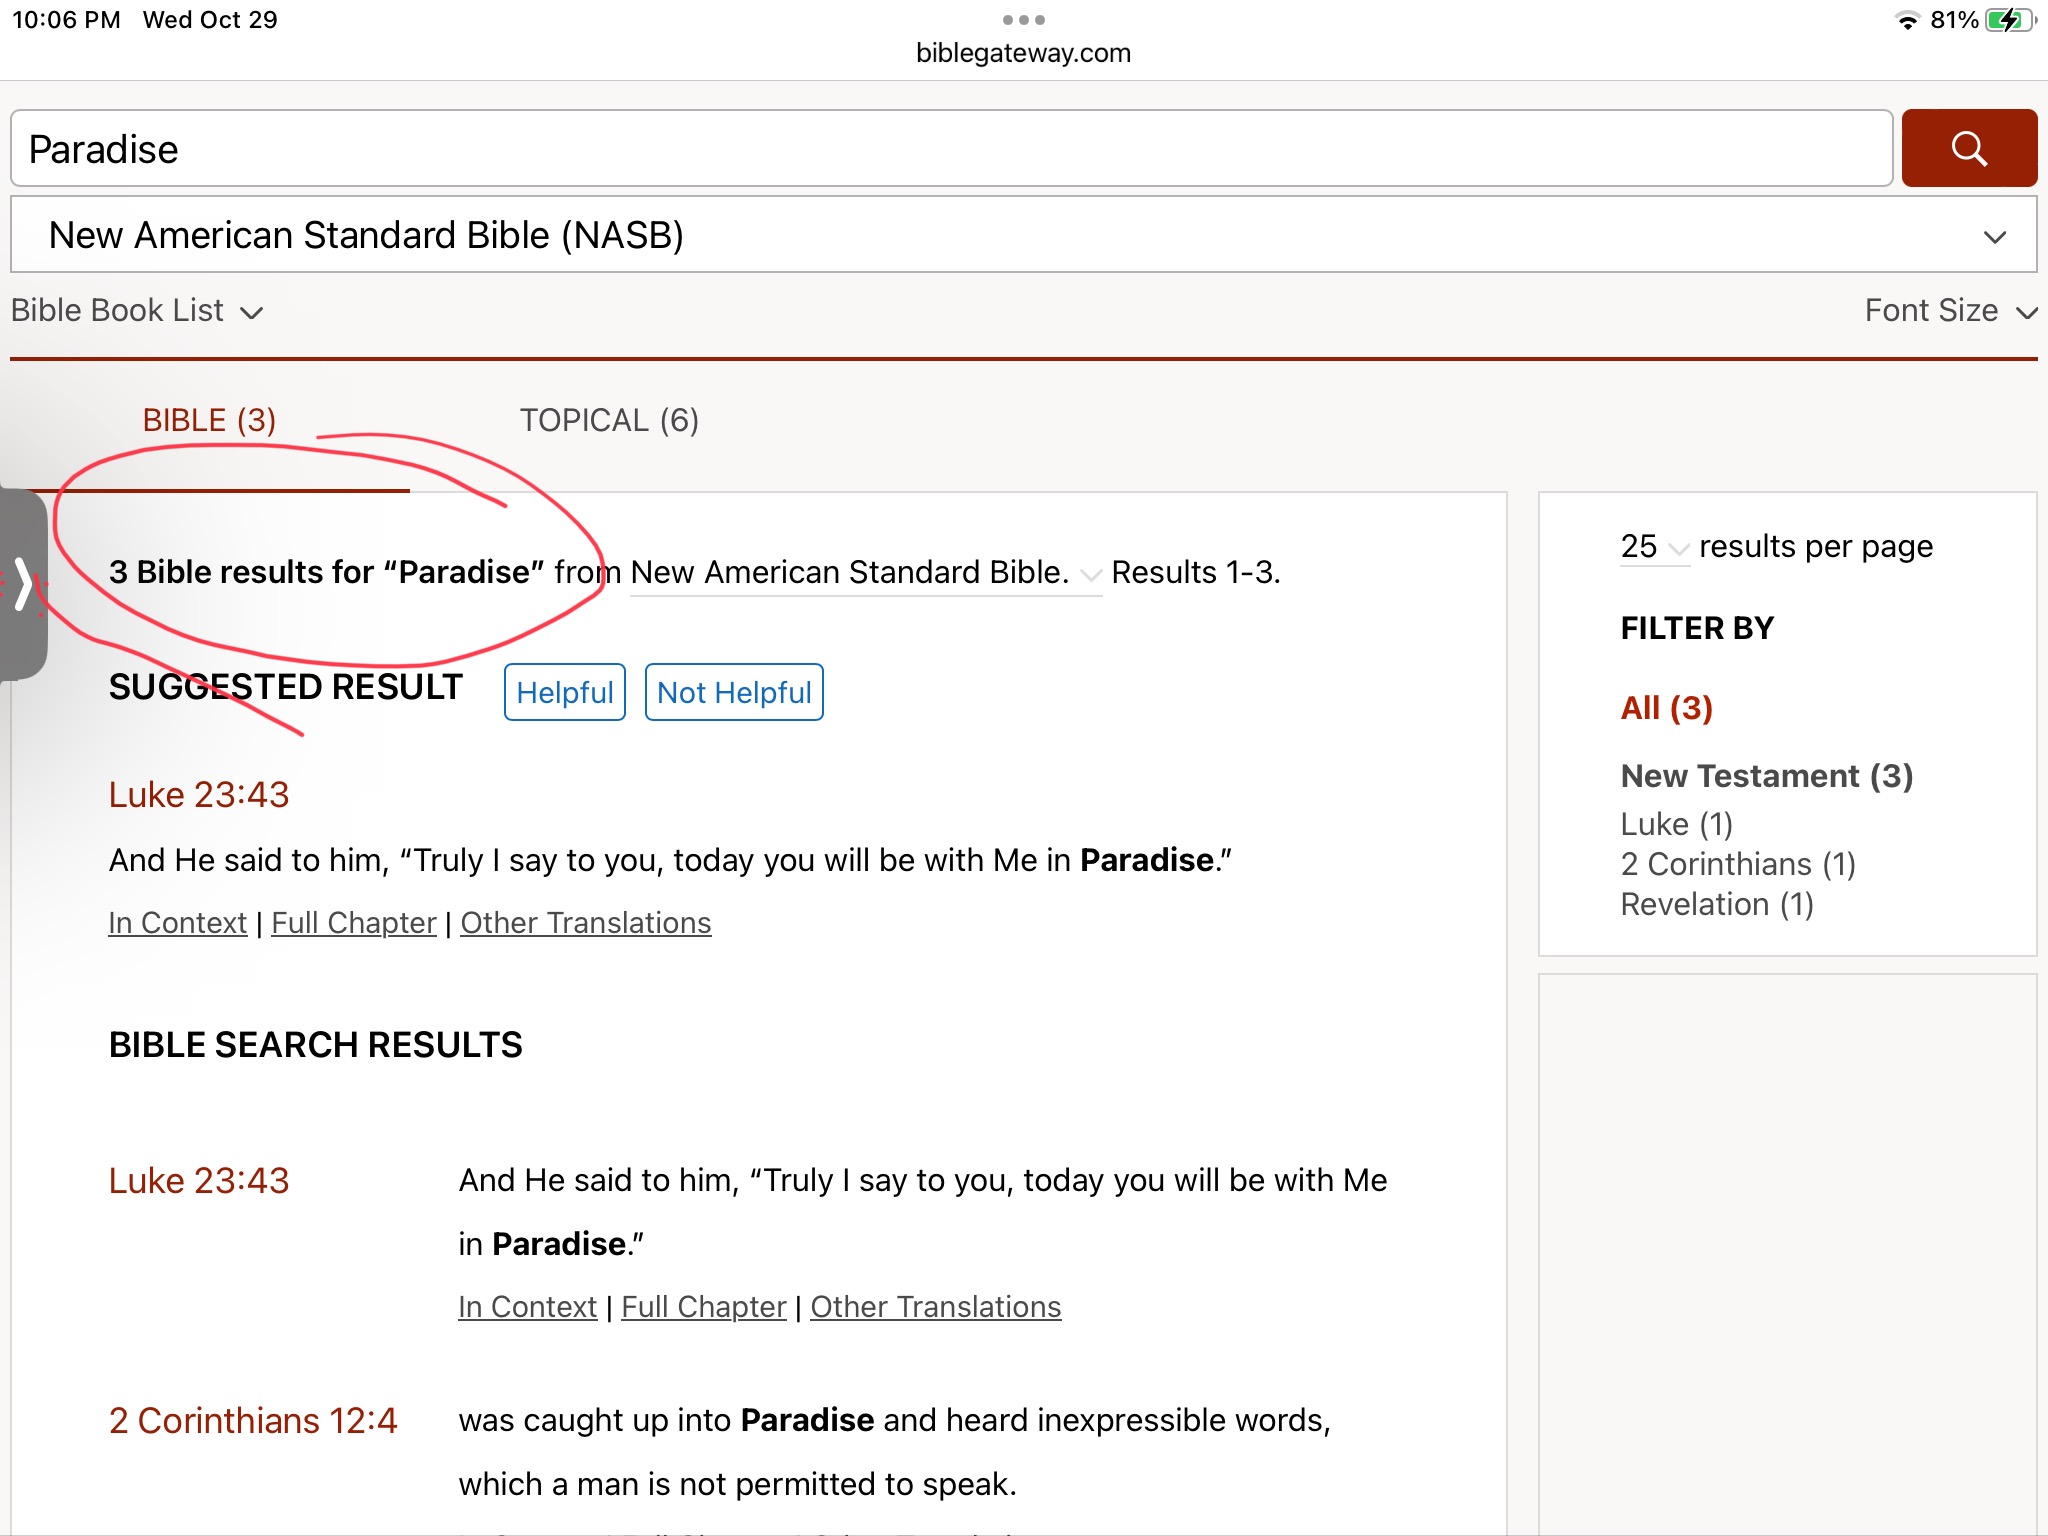This screenshot has width=2048, height=1536.
Task: Filter by New Testament (3)
Action: tap(1766, 776)
